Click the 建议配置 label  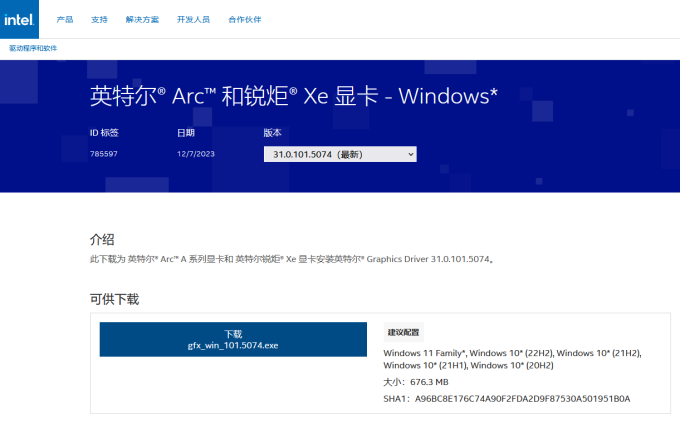click(x=403, y=333)
